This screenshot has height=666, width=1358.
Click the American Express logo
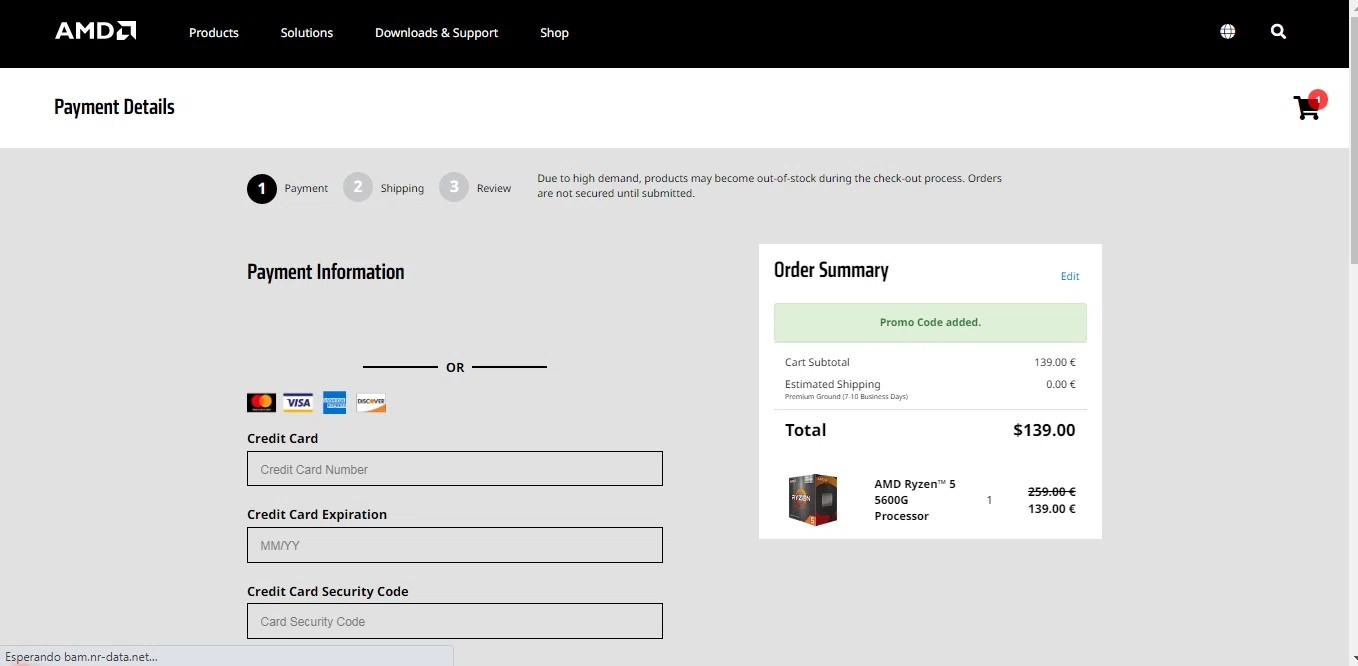pyautogui.click(x=334, y=402)
